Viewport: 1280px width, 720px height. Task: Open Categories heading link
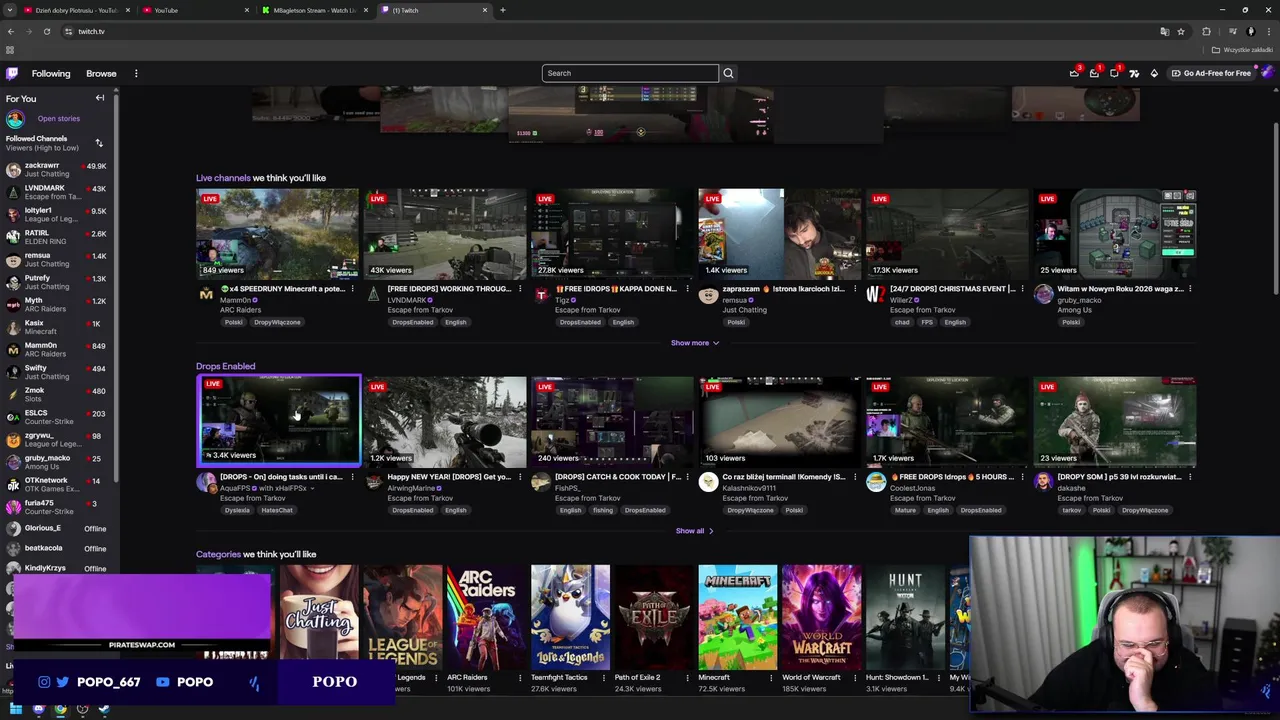tap(218, 554)
